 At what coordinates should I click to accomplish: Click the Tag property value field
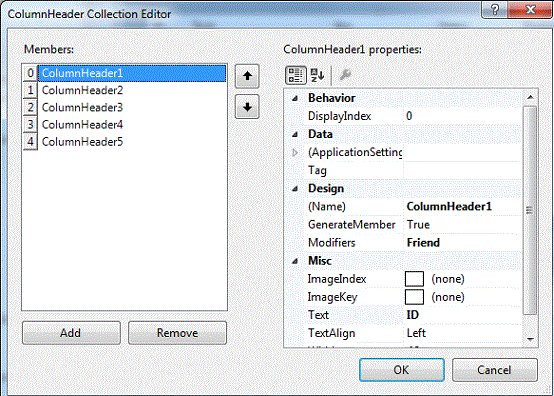(462, 171)
